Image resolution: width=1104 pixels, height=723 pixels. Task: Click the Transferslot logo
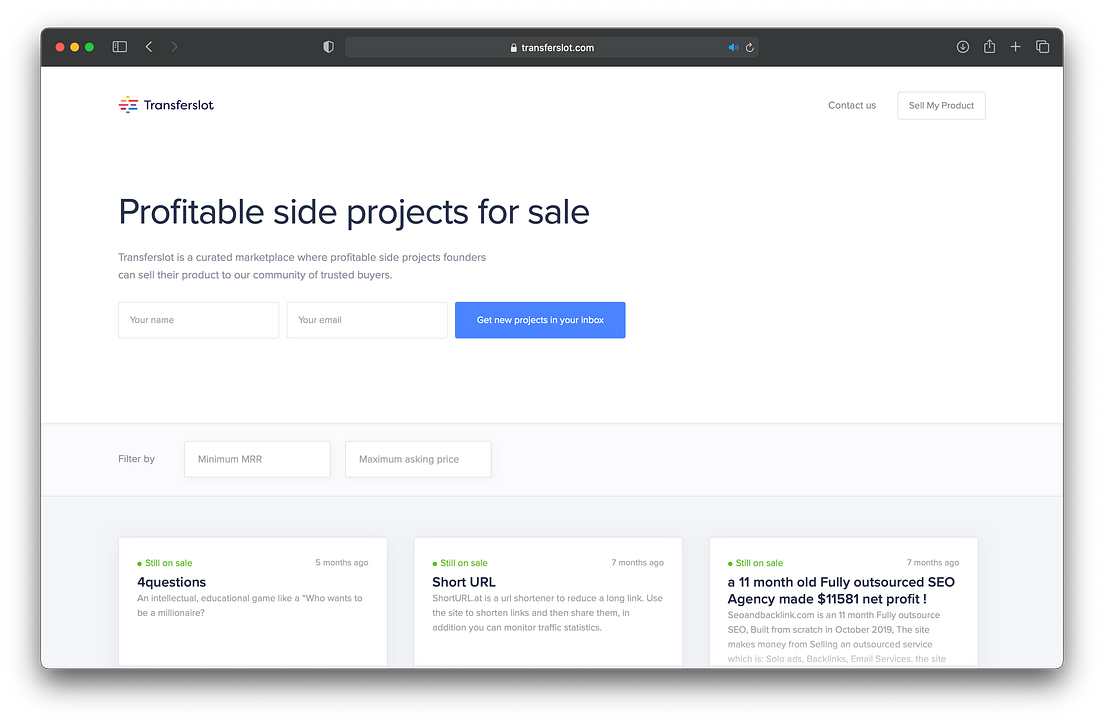click(x=166, y=104)
